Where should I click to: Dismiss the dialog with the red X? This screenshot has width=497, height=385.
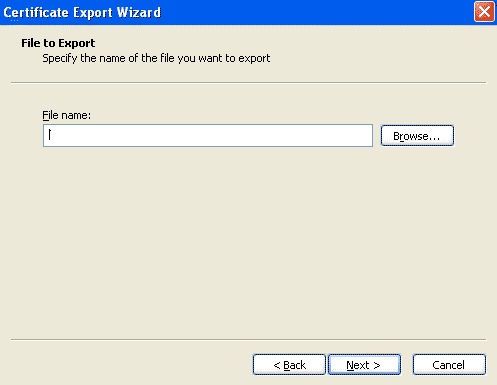coord(484,12)
